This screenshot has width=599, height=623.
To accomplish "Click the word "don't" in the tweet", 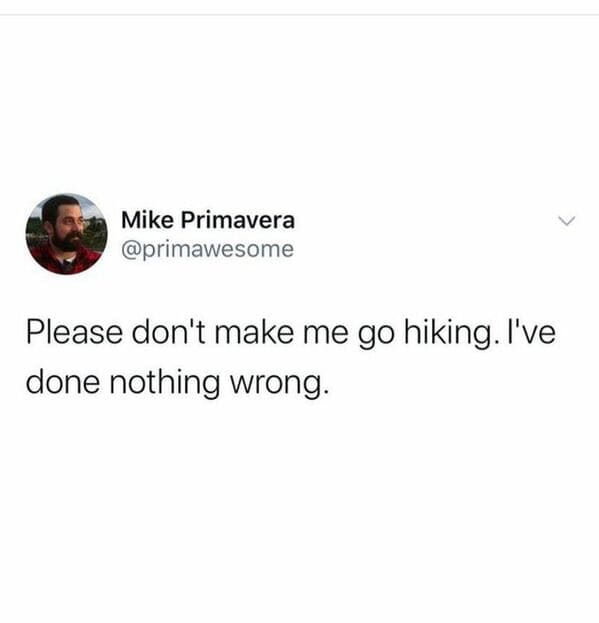I will (168, 332).
